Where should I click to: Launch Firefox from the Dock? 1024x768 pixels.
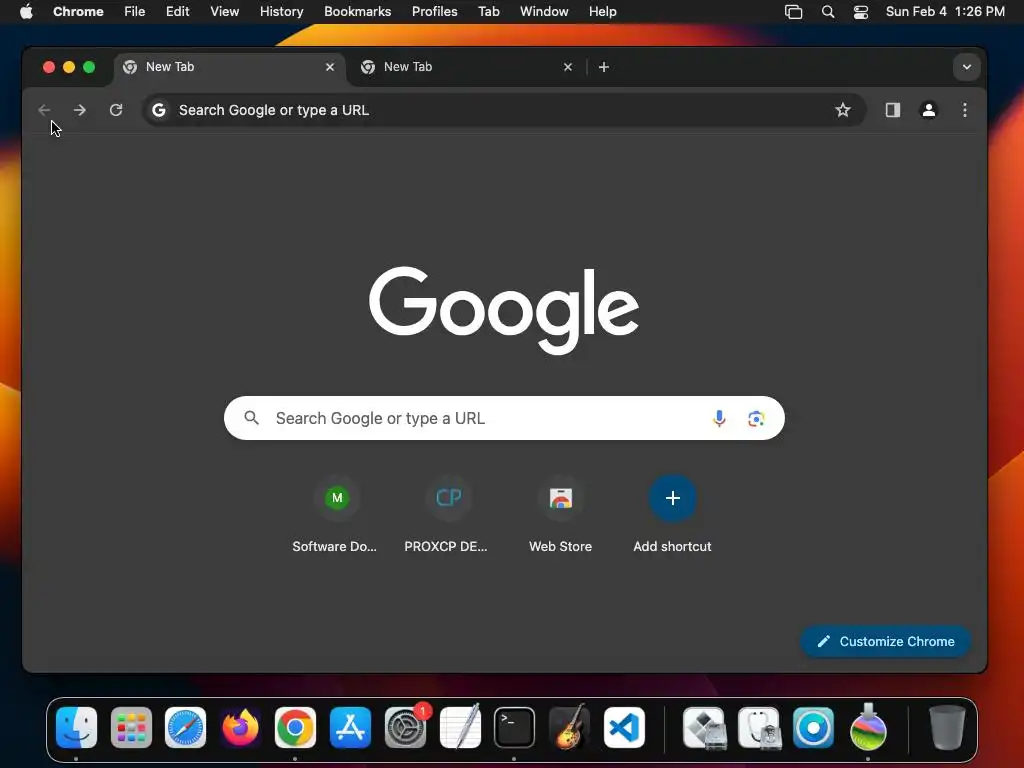click(x=240, y=728)
